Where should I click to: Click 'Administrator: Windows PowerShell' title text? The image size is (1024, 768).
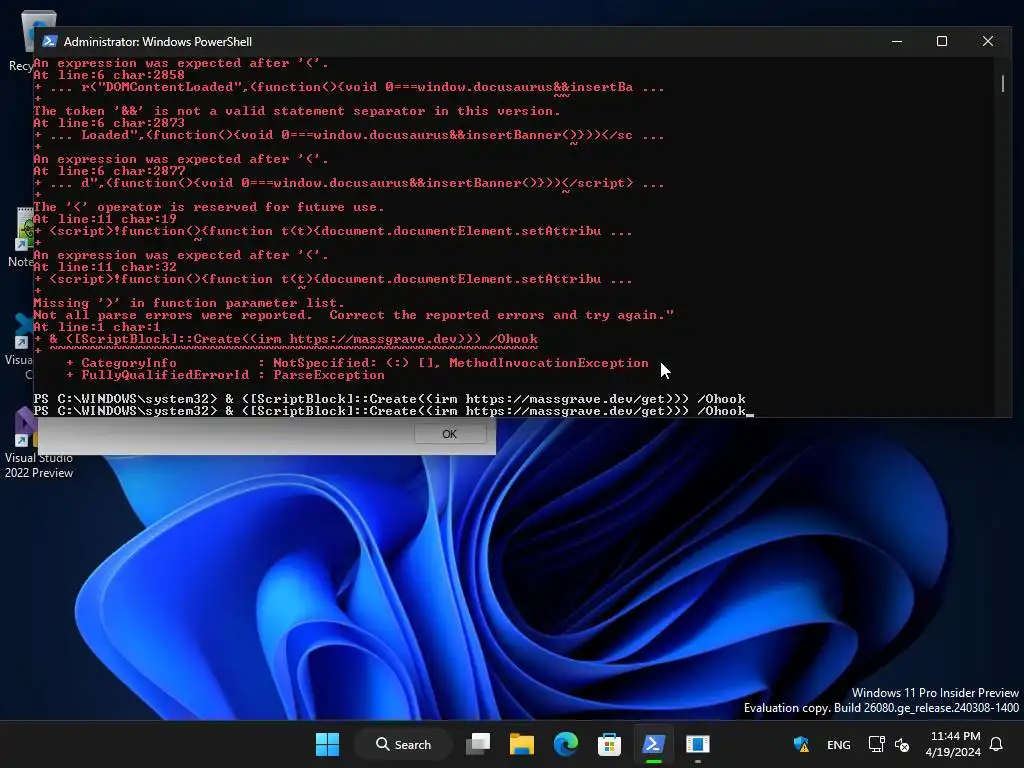coord(158,41)
